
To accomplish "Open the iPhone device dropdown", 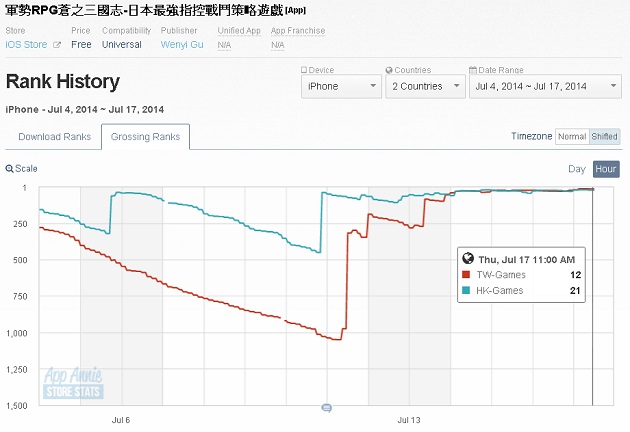I will point(342,86).
